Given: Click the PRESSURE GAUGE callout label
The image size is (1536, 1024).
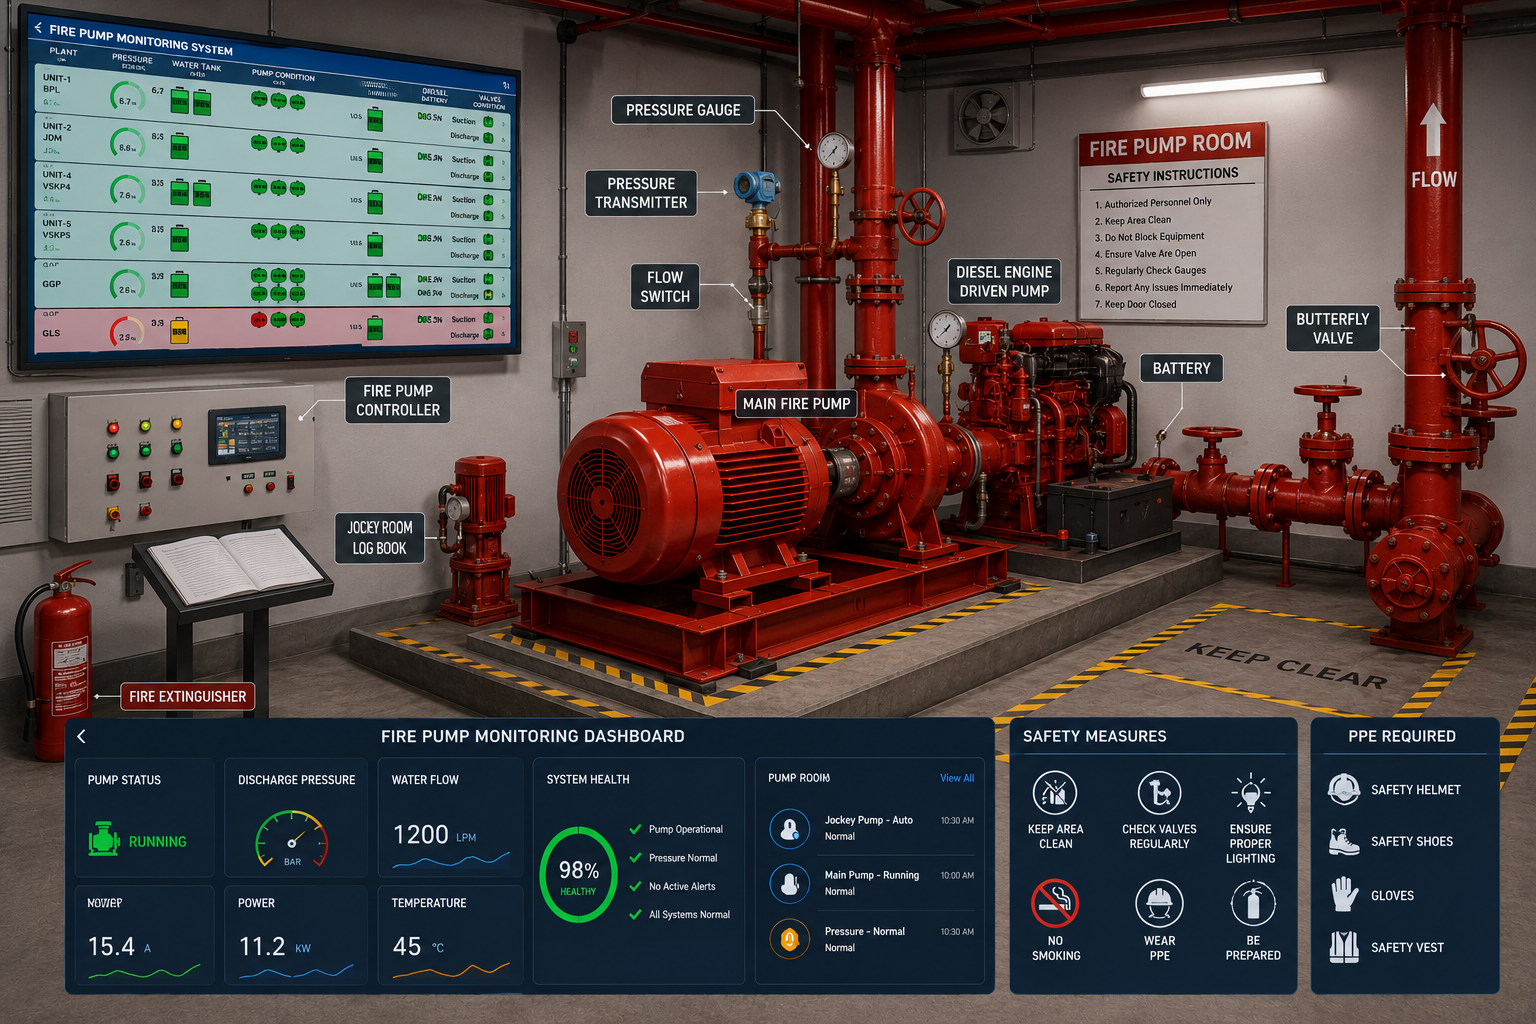Looking at the screenshot, I should [x=683, y=110].
